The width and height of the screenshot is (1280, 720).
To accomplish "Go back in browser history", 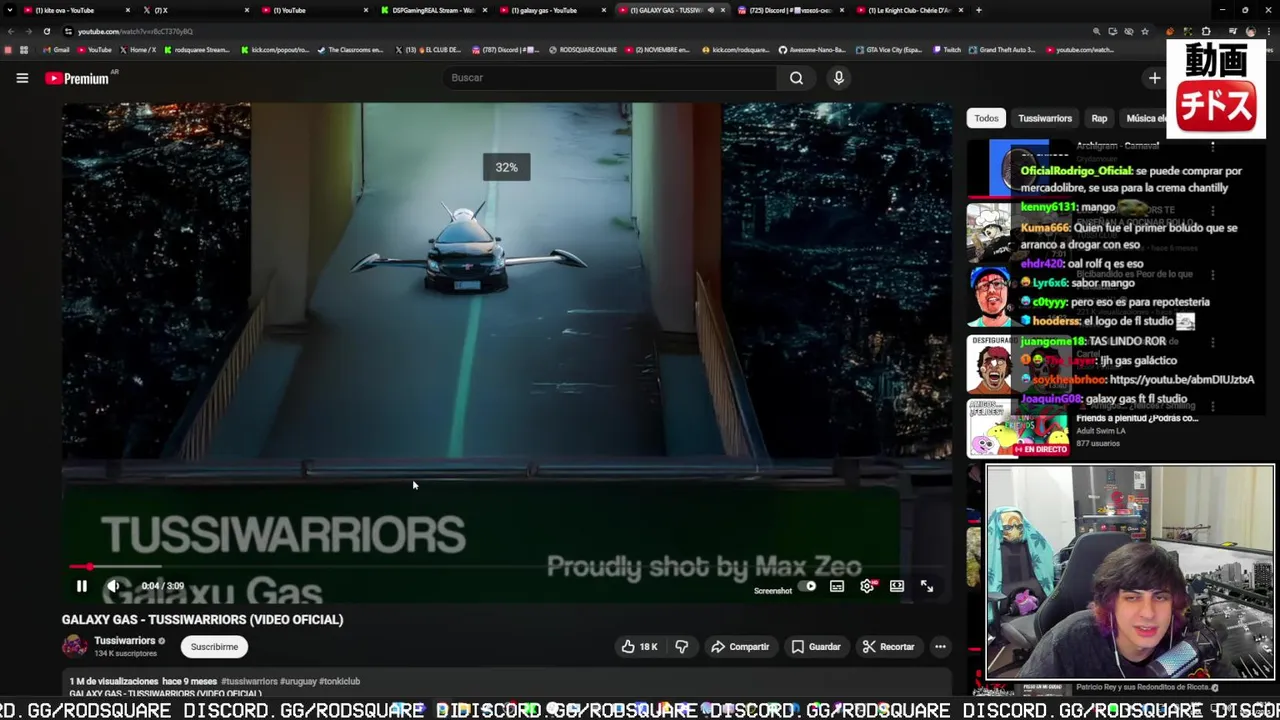I will point(10,31).
